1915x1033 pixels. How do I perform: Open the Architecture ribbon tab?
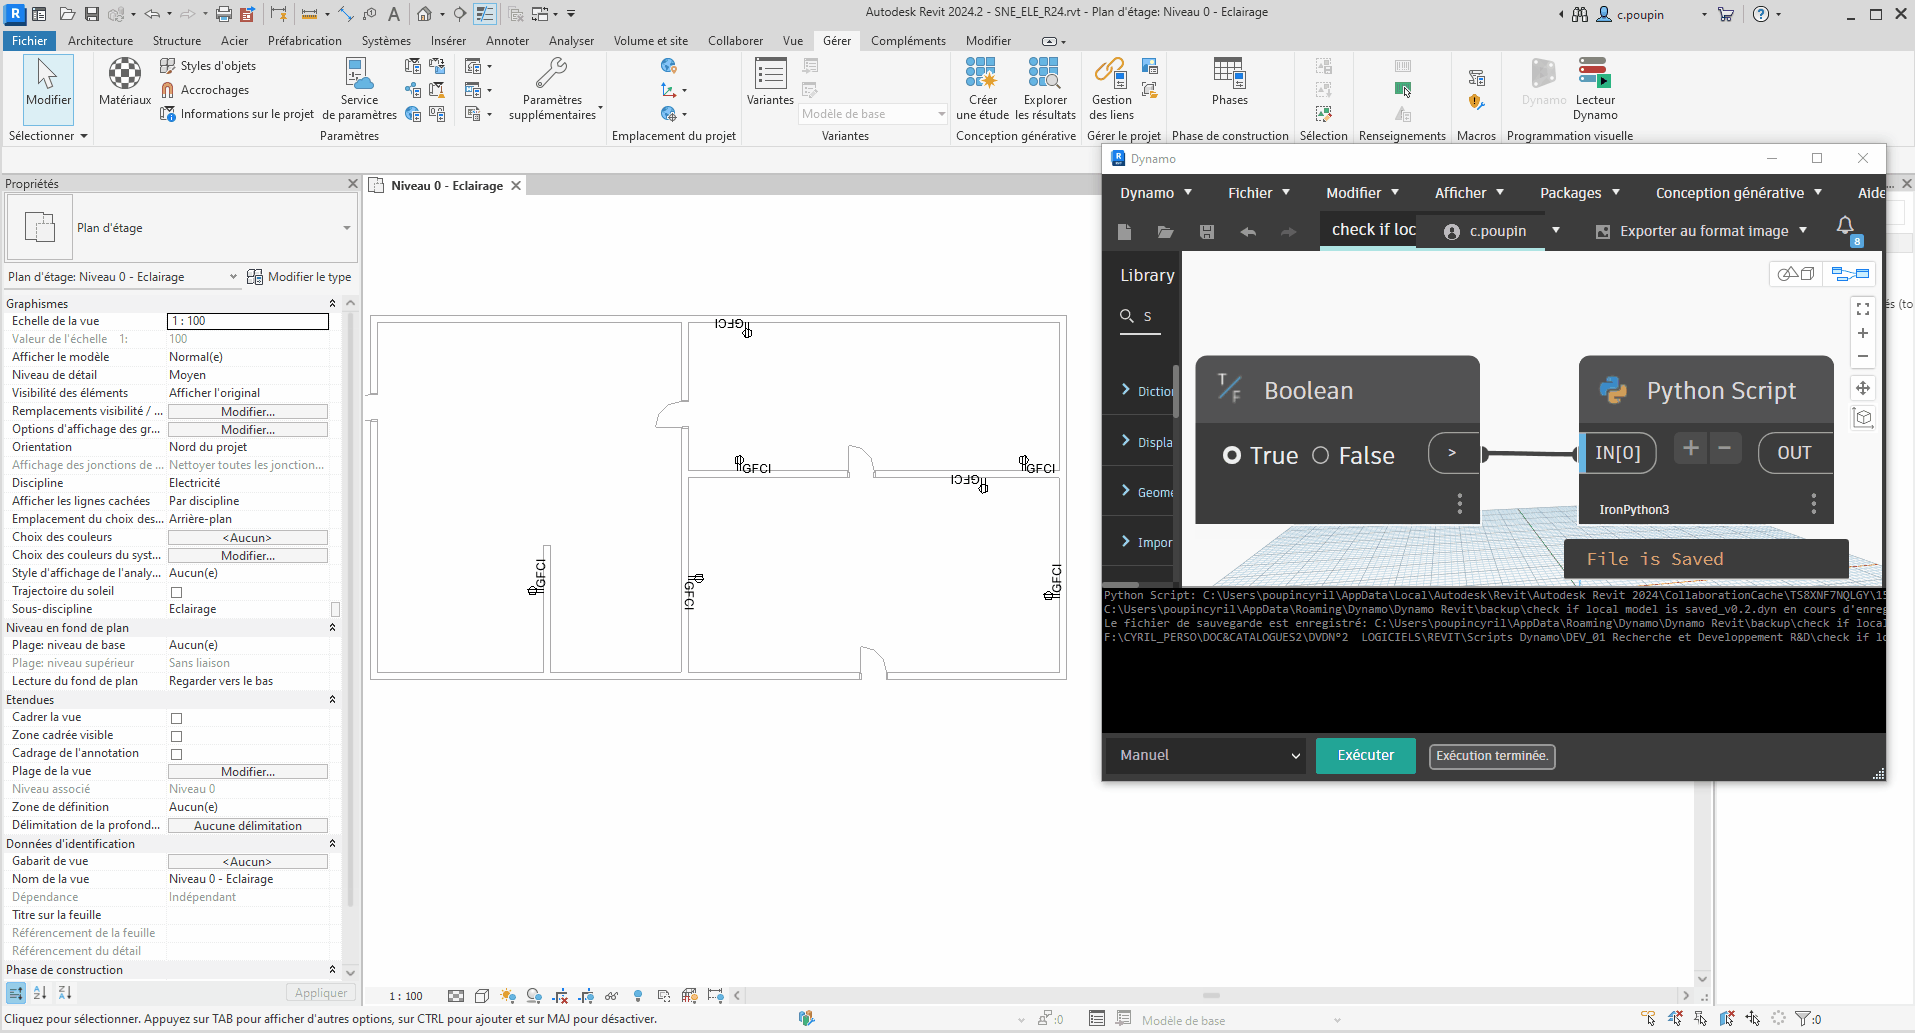coord(100,41)
